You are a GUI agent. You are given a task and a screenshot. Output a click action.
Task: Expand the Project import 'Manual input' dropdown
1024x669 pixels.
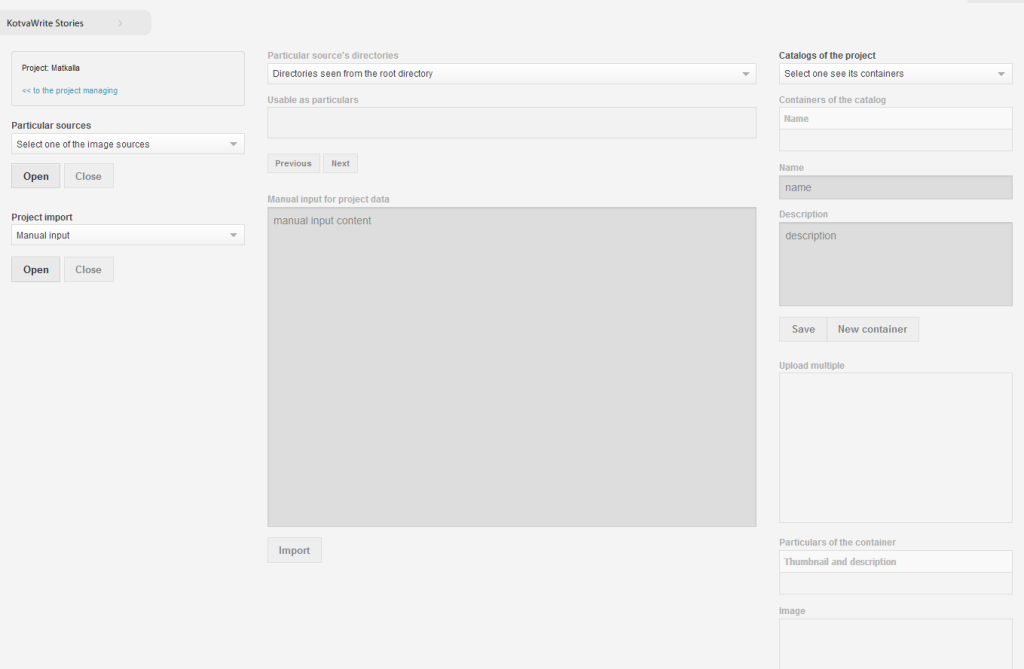coord(128,235)
